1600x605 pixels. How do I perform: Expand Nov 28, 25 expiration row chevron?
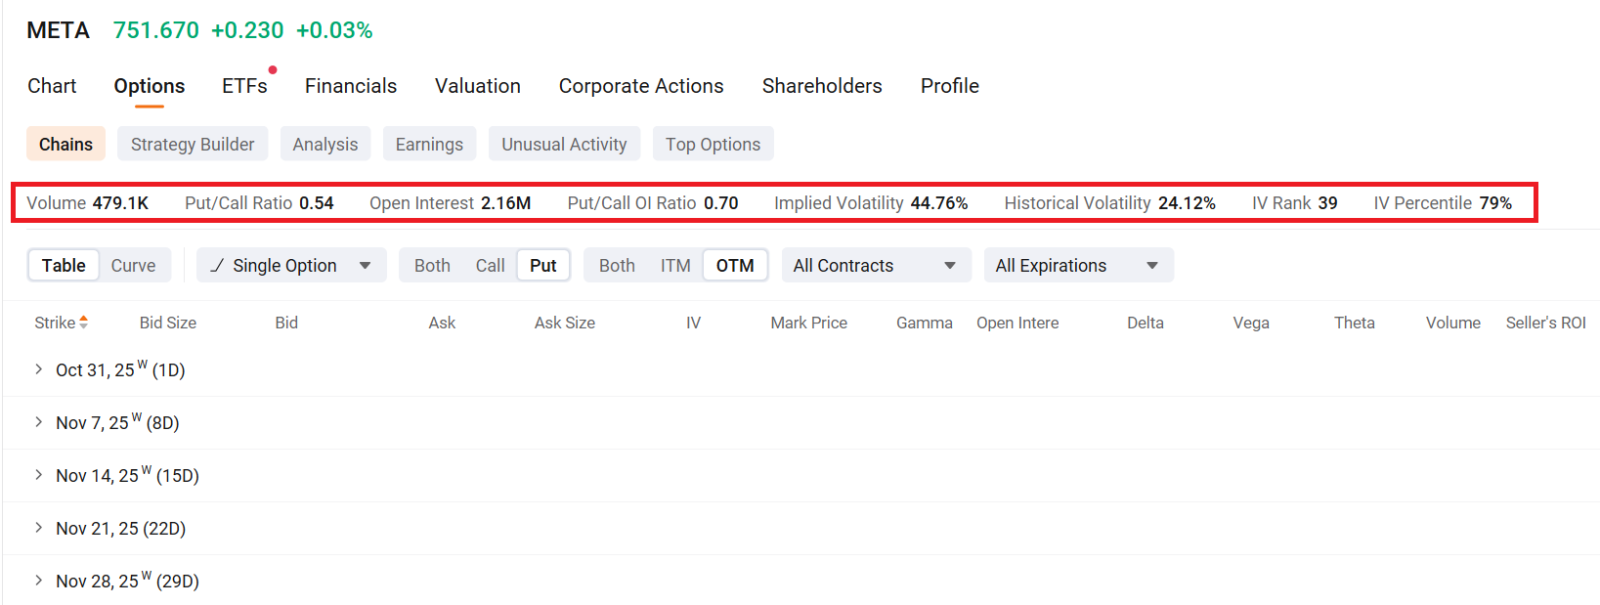39,580
